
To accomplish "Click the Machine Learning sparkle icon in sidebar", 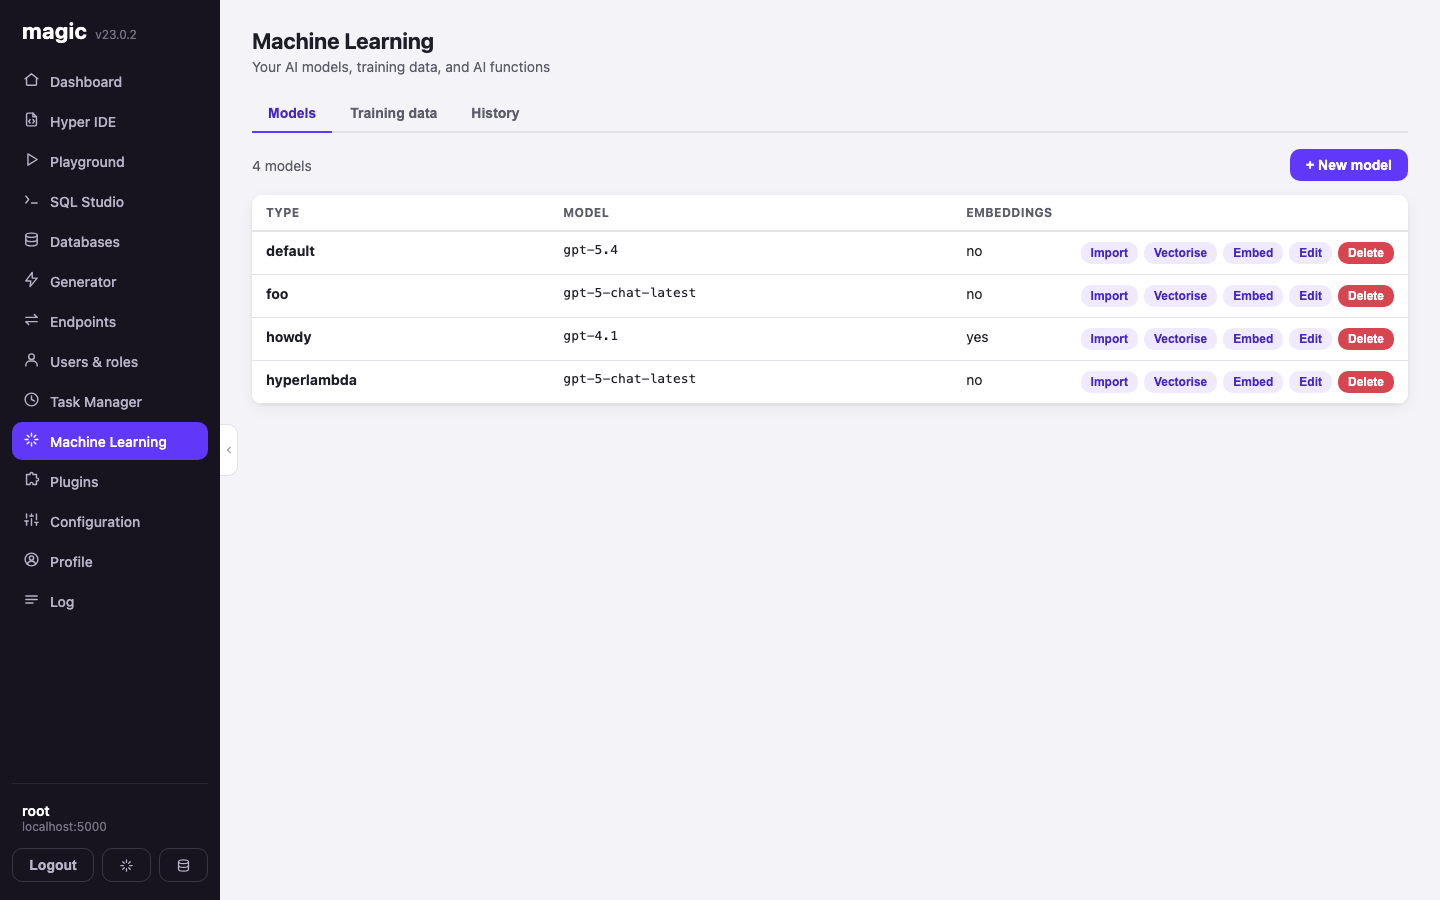I will [x=31, y=440].
